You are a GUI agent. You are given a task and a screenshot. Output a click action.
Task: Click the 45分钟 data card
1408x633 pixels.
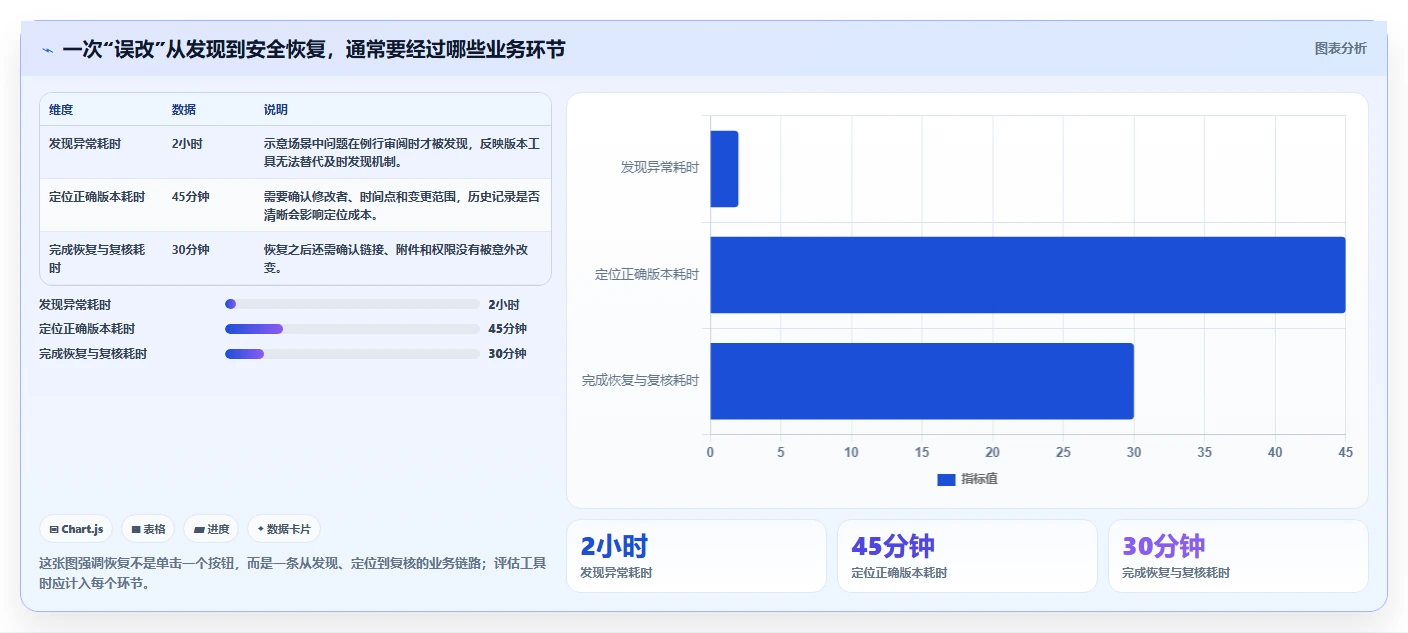967,556
